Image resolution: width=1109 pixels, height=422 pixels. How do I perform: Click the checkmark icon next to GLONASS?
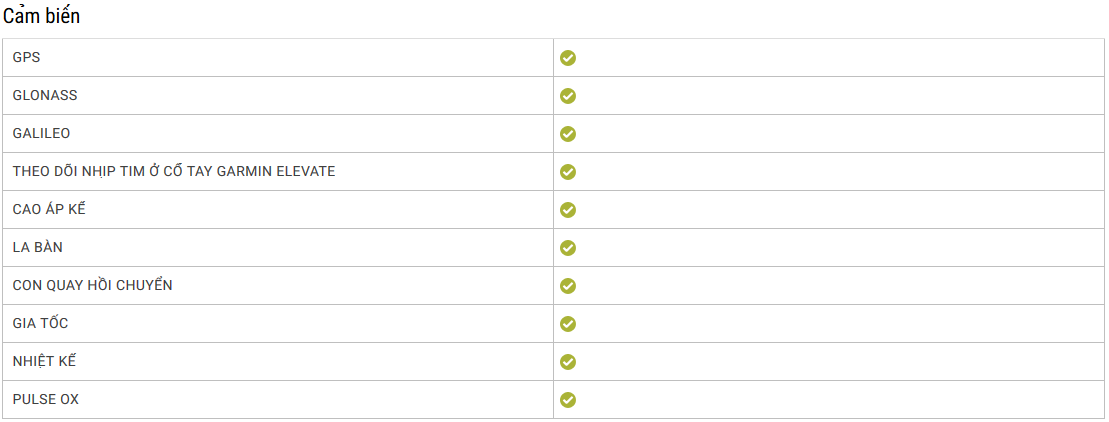click(x=567, y=96)
